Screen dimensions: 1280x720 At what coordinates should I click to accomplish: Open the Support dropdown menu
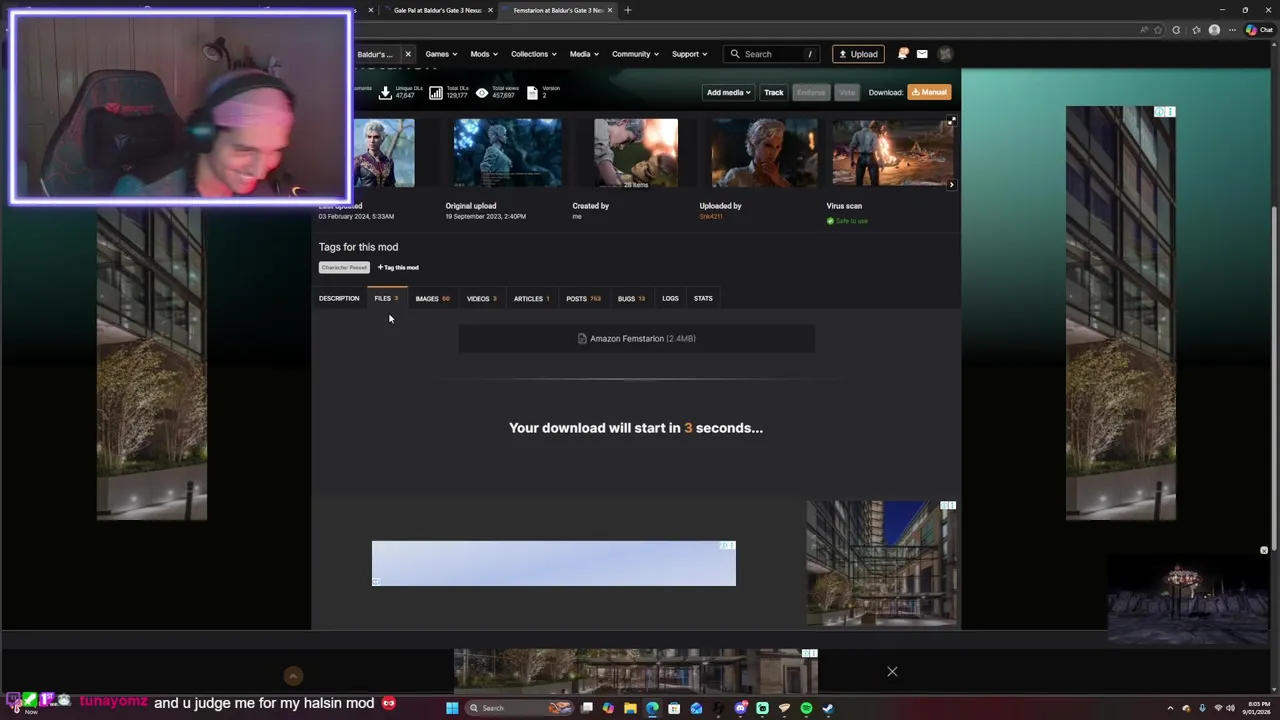point(689,54)
